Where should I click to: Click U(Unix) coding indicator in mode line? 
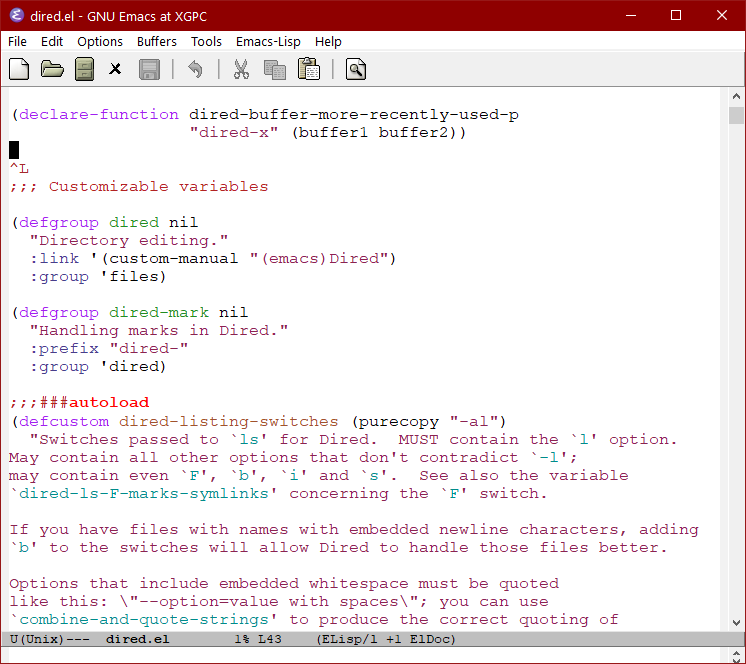click(x=37, y=639)
